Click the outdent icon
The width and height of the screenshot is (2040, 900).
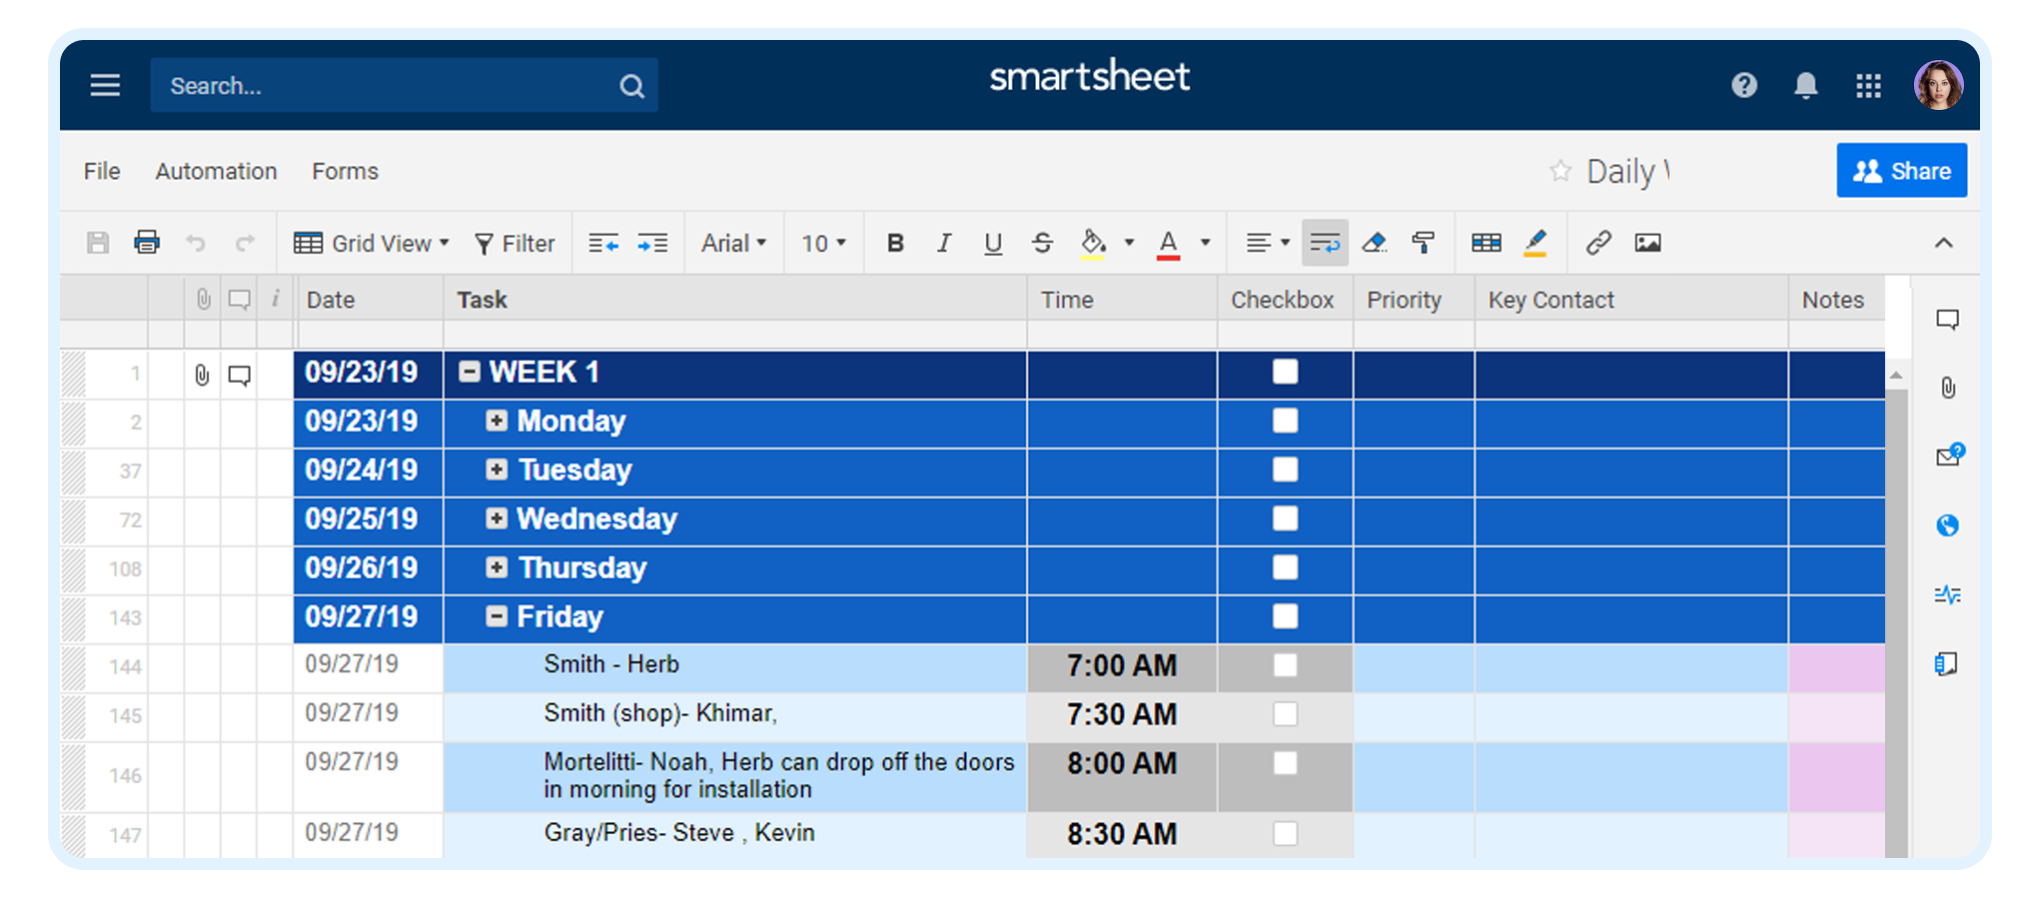click(x=603, y=243)
